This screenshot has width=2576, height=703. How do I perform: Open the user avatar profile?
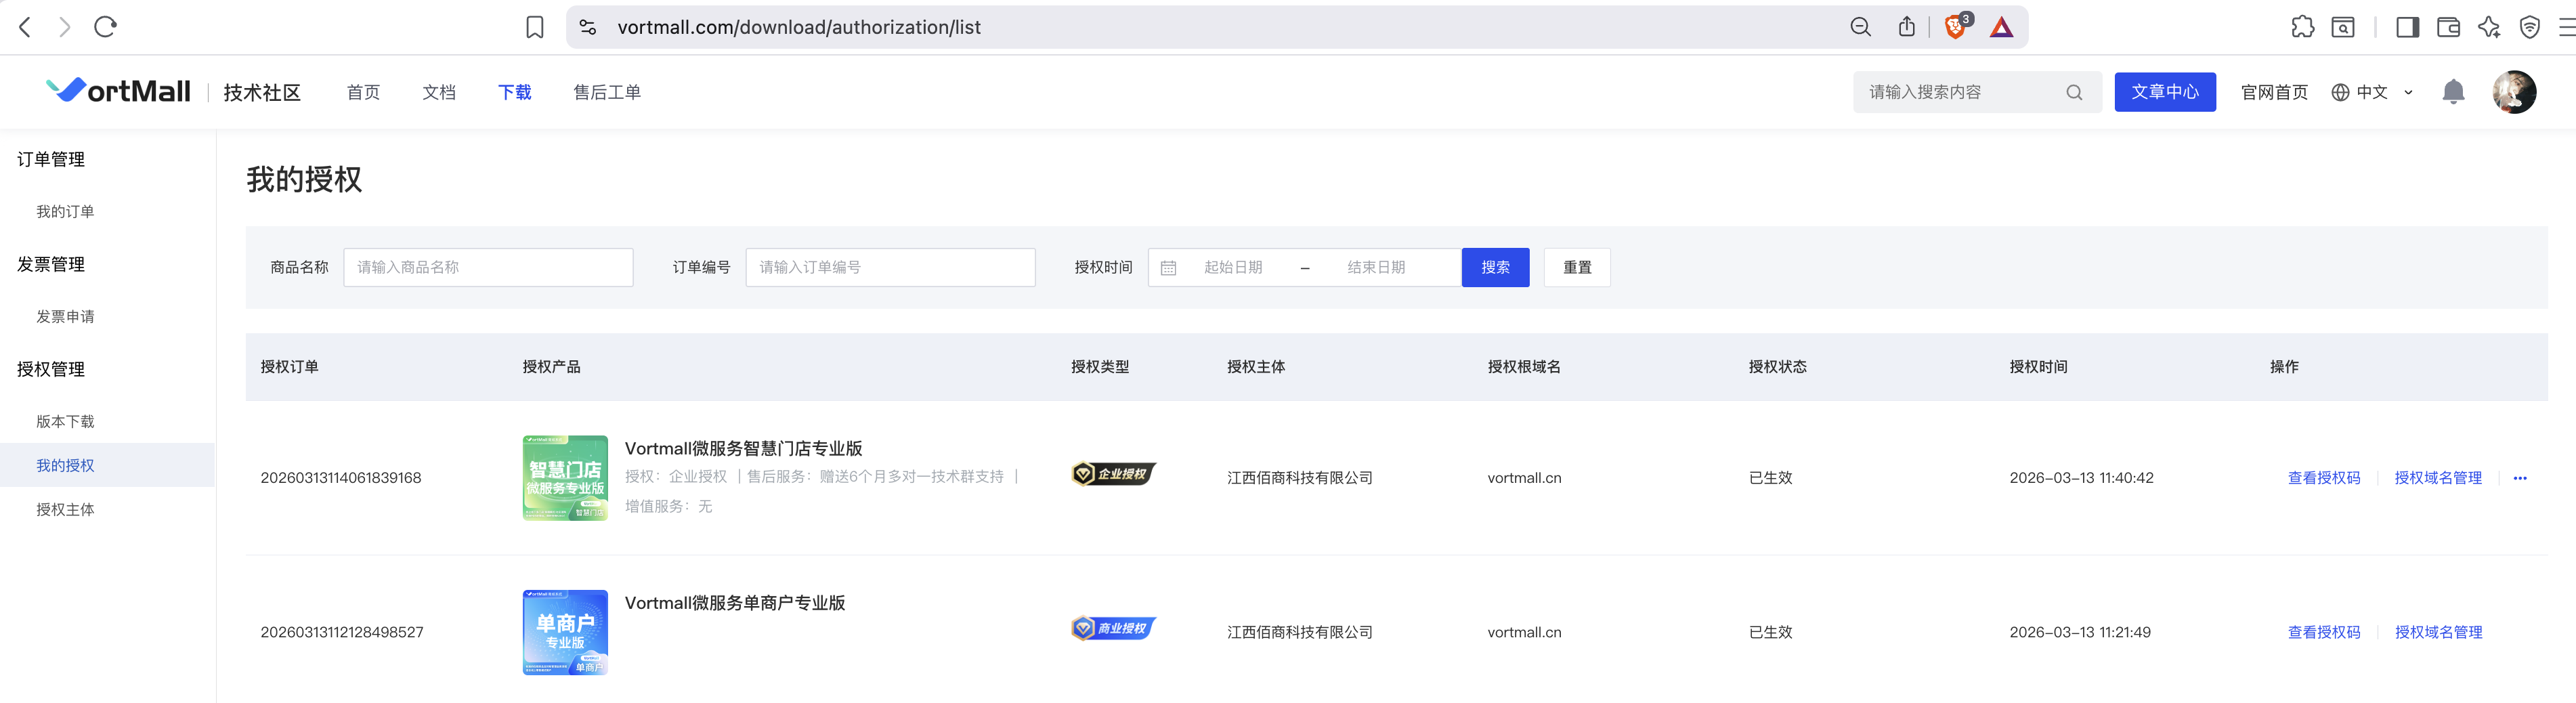coord(2513,92)
